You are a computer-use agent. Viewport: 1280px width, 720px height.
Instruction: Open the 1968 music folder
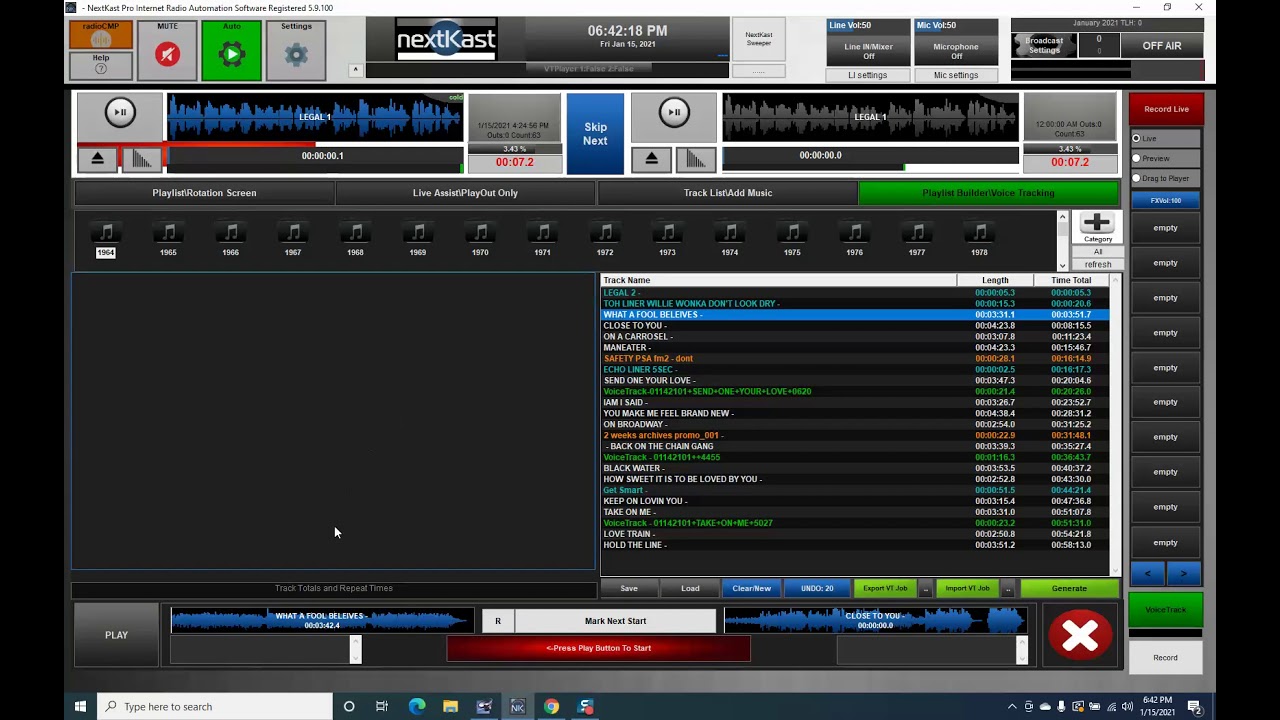point(355,240)
